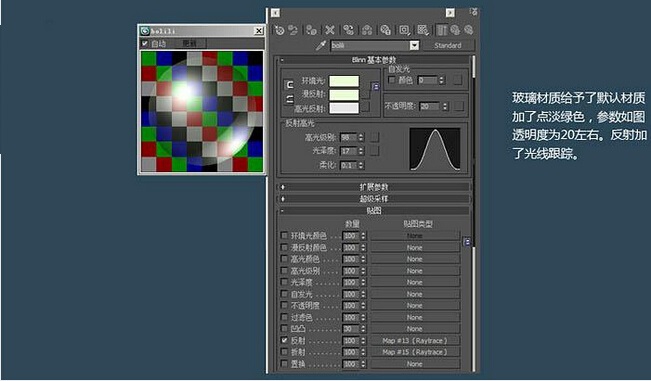Click the Make Unique icon
Image resolution: width=651 pixels, height=381 pixels.
[x=367, y=30]
